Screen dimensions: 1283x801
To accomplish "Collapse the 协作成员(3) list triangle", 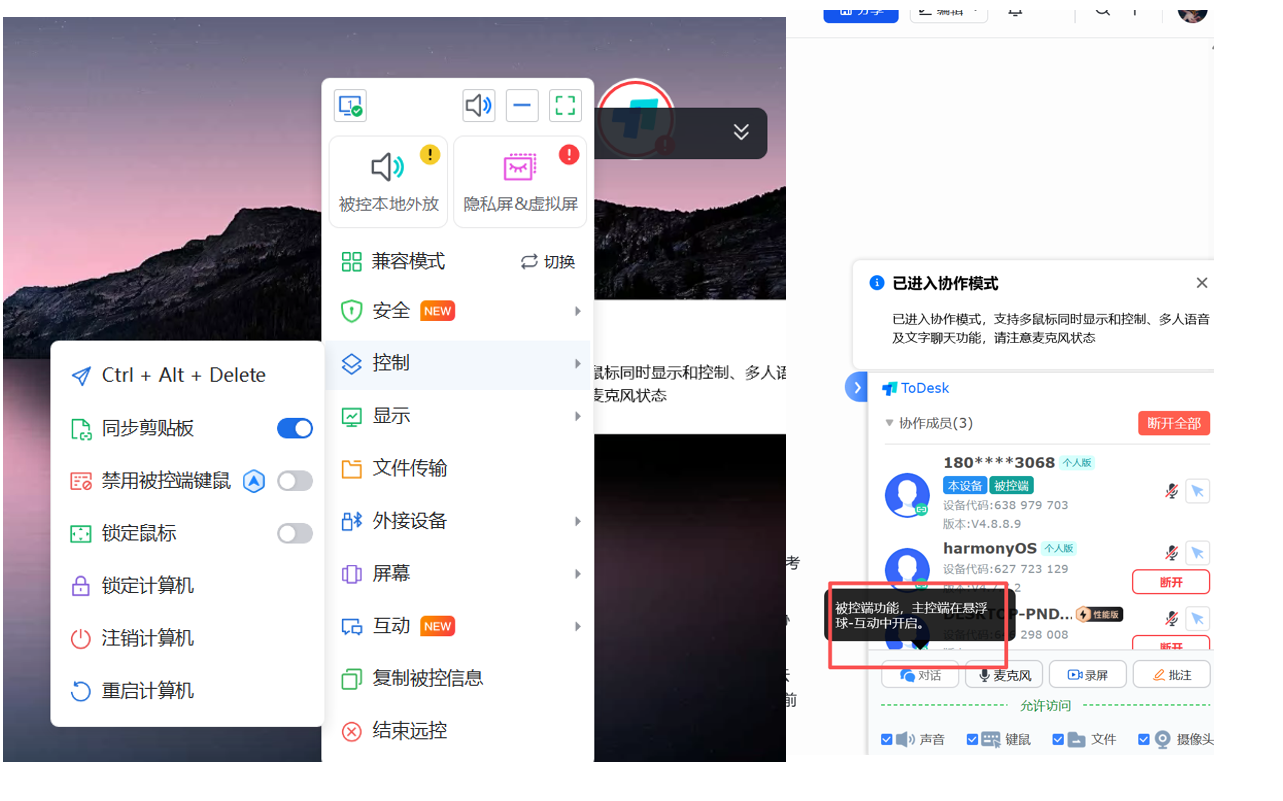I will [x=889, y=423].
